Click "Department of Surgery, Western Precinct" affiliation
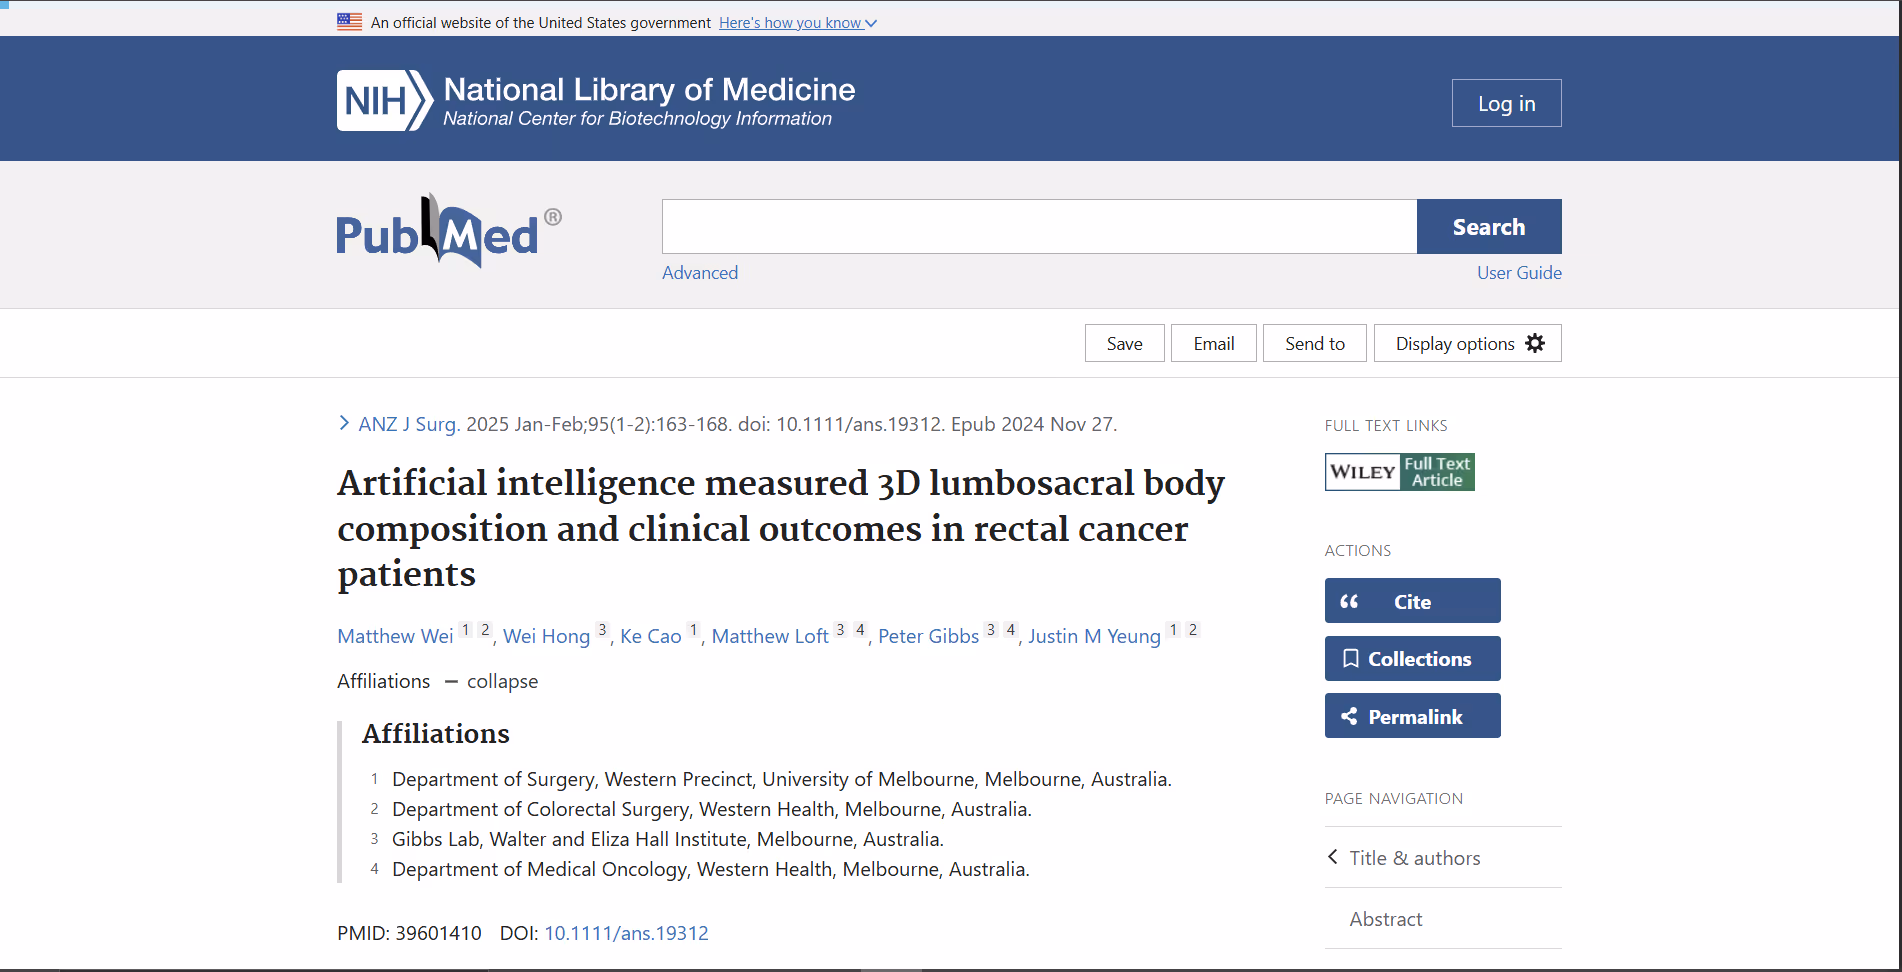 [x=782, y=779]
